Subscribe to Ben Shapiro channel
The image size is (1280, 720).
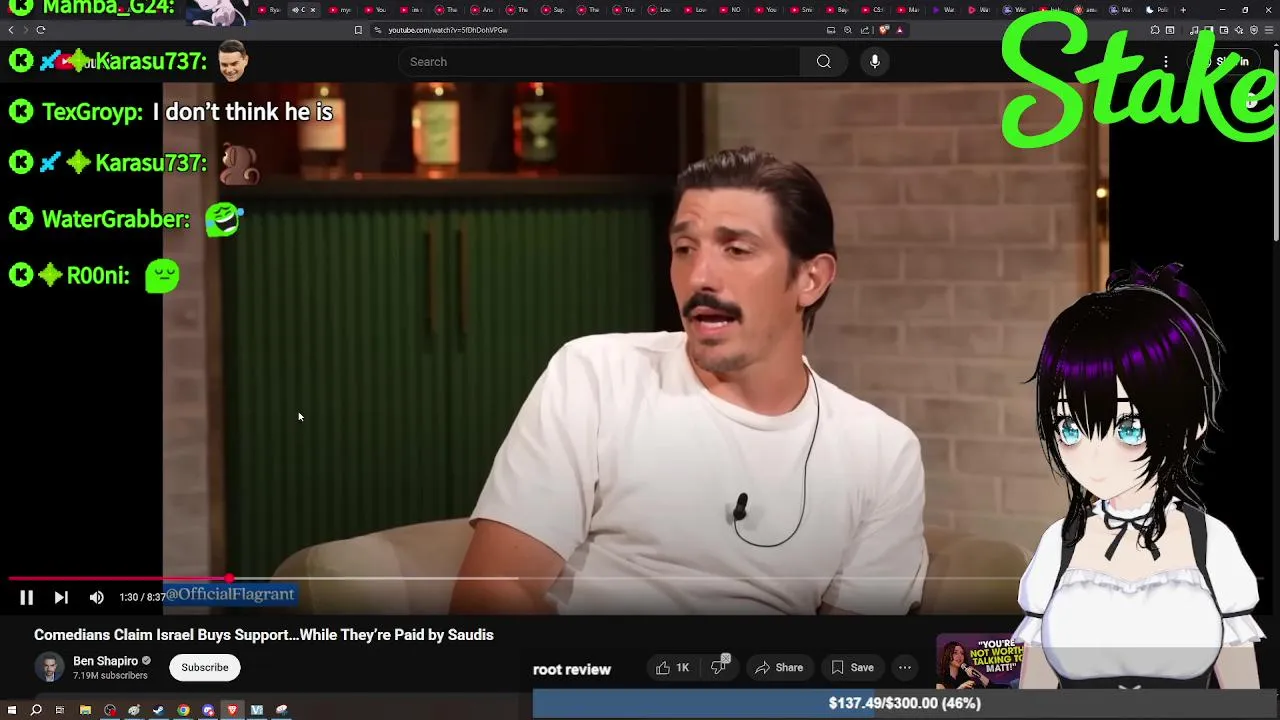pyautogui.click(x=205, y=667)
